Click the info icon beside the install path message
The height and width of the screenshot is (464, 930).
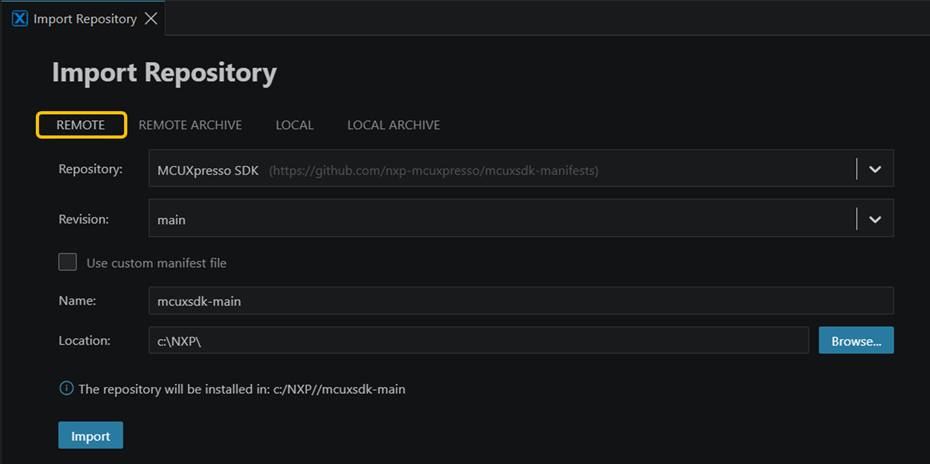[x=66, y=389]
